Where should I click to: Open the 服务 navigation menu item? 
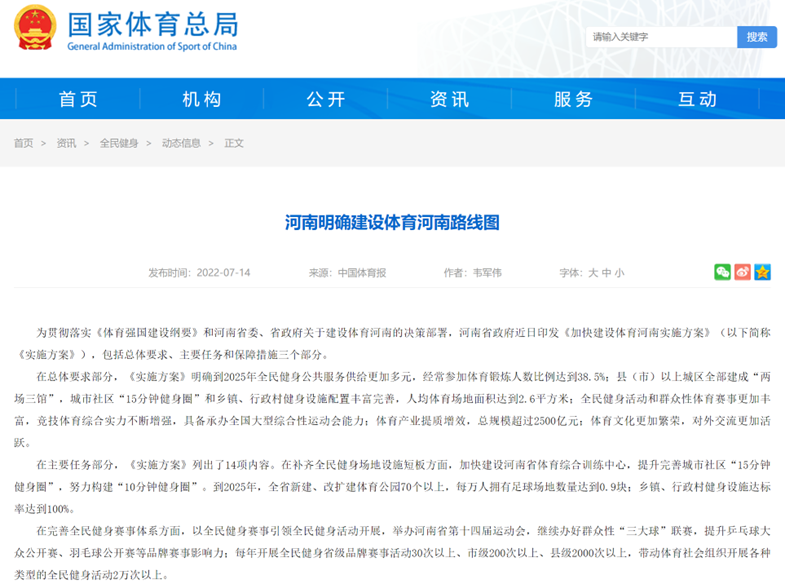(574, 99)
